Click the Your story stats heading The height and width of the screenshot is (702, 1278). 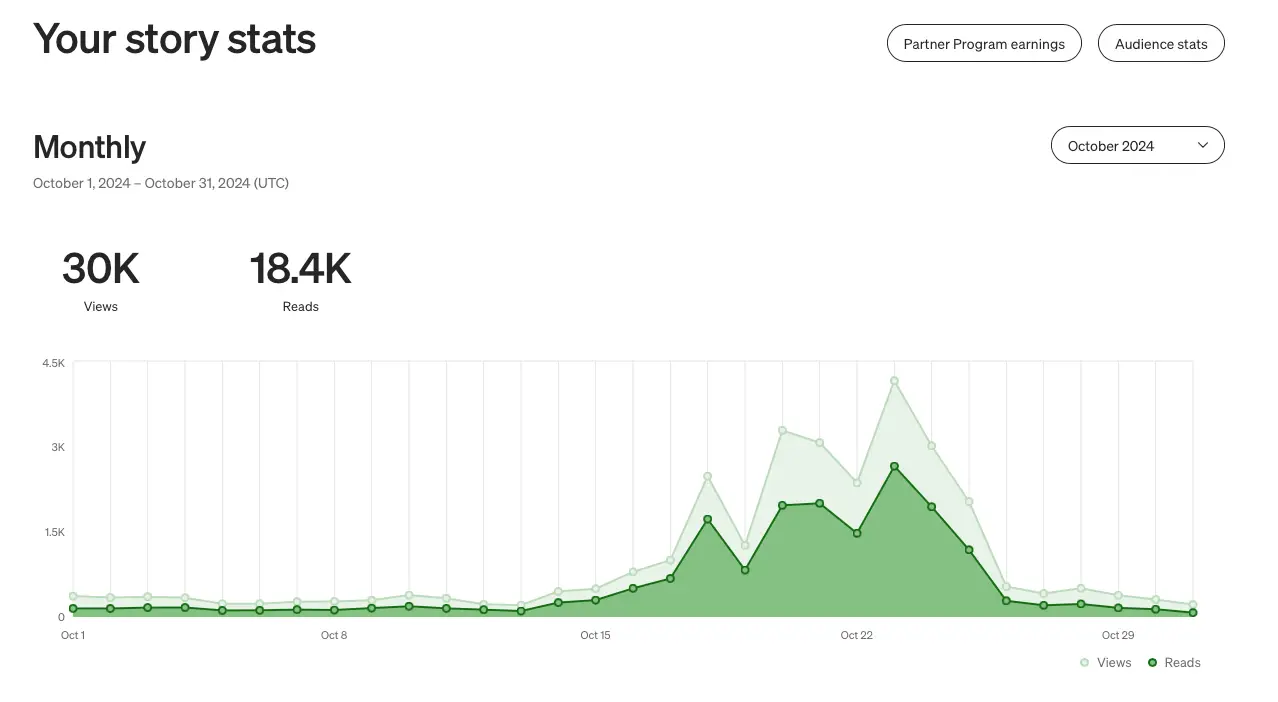(x=175, y=39)
